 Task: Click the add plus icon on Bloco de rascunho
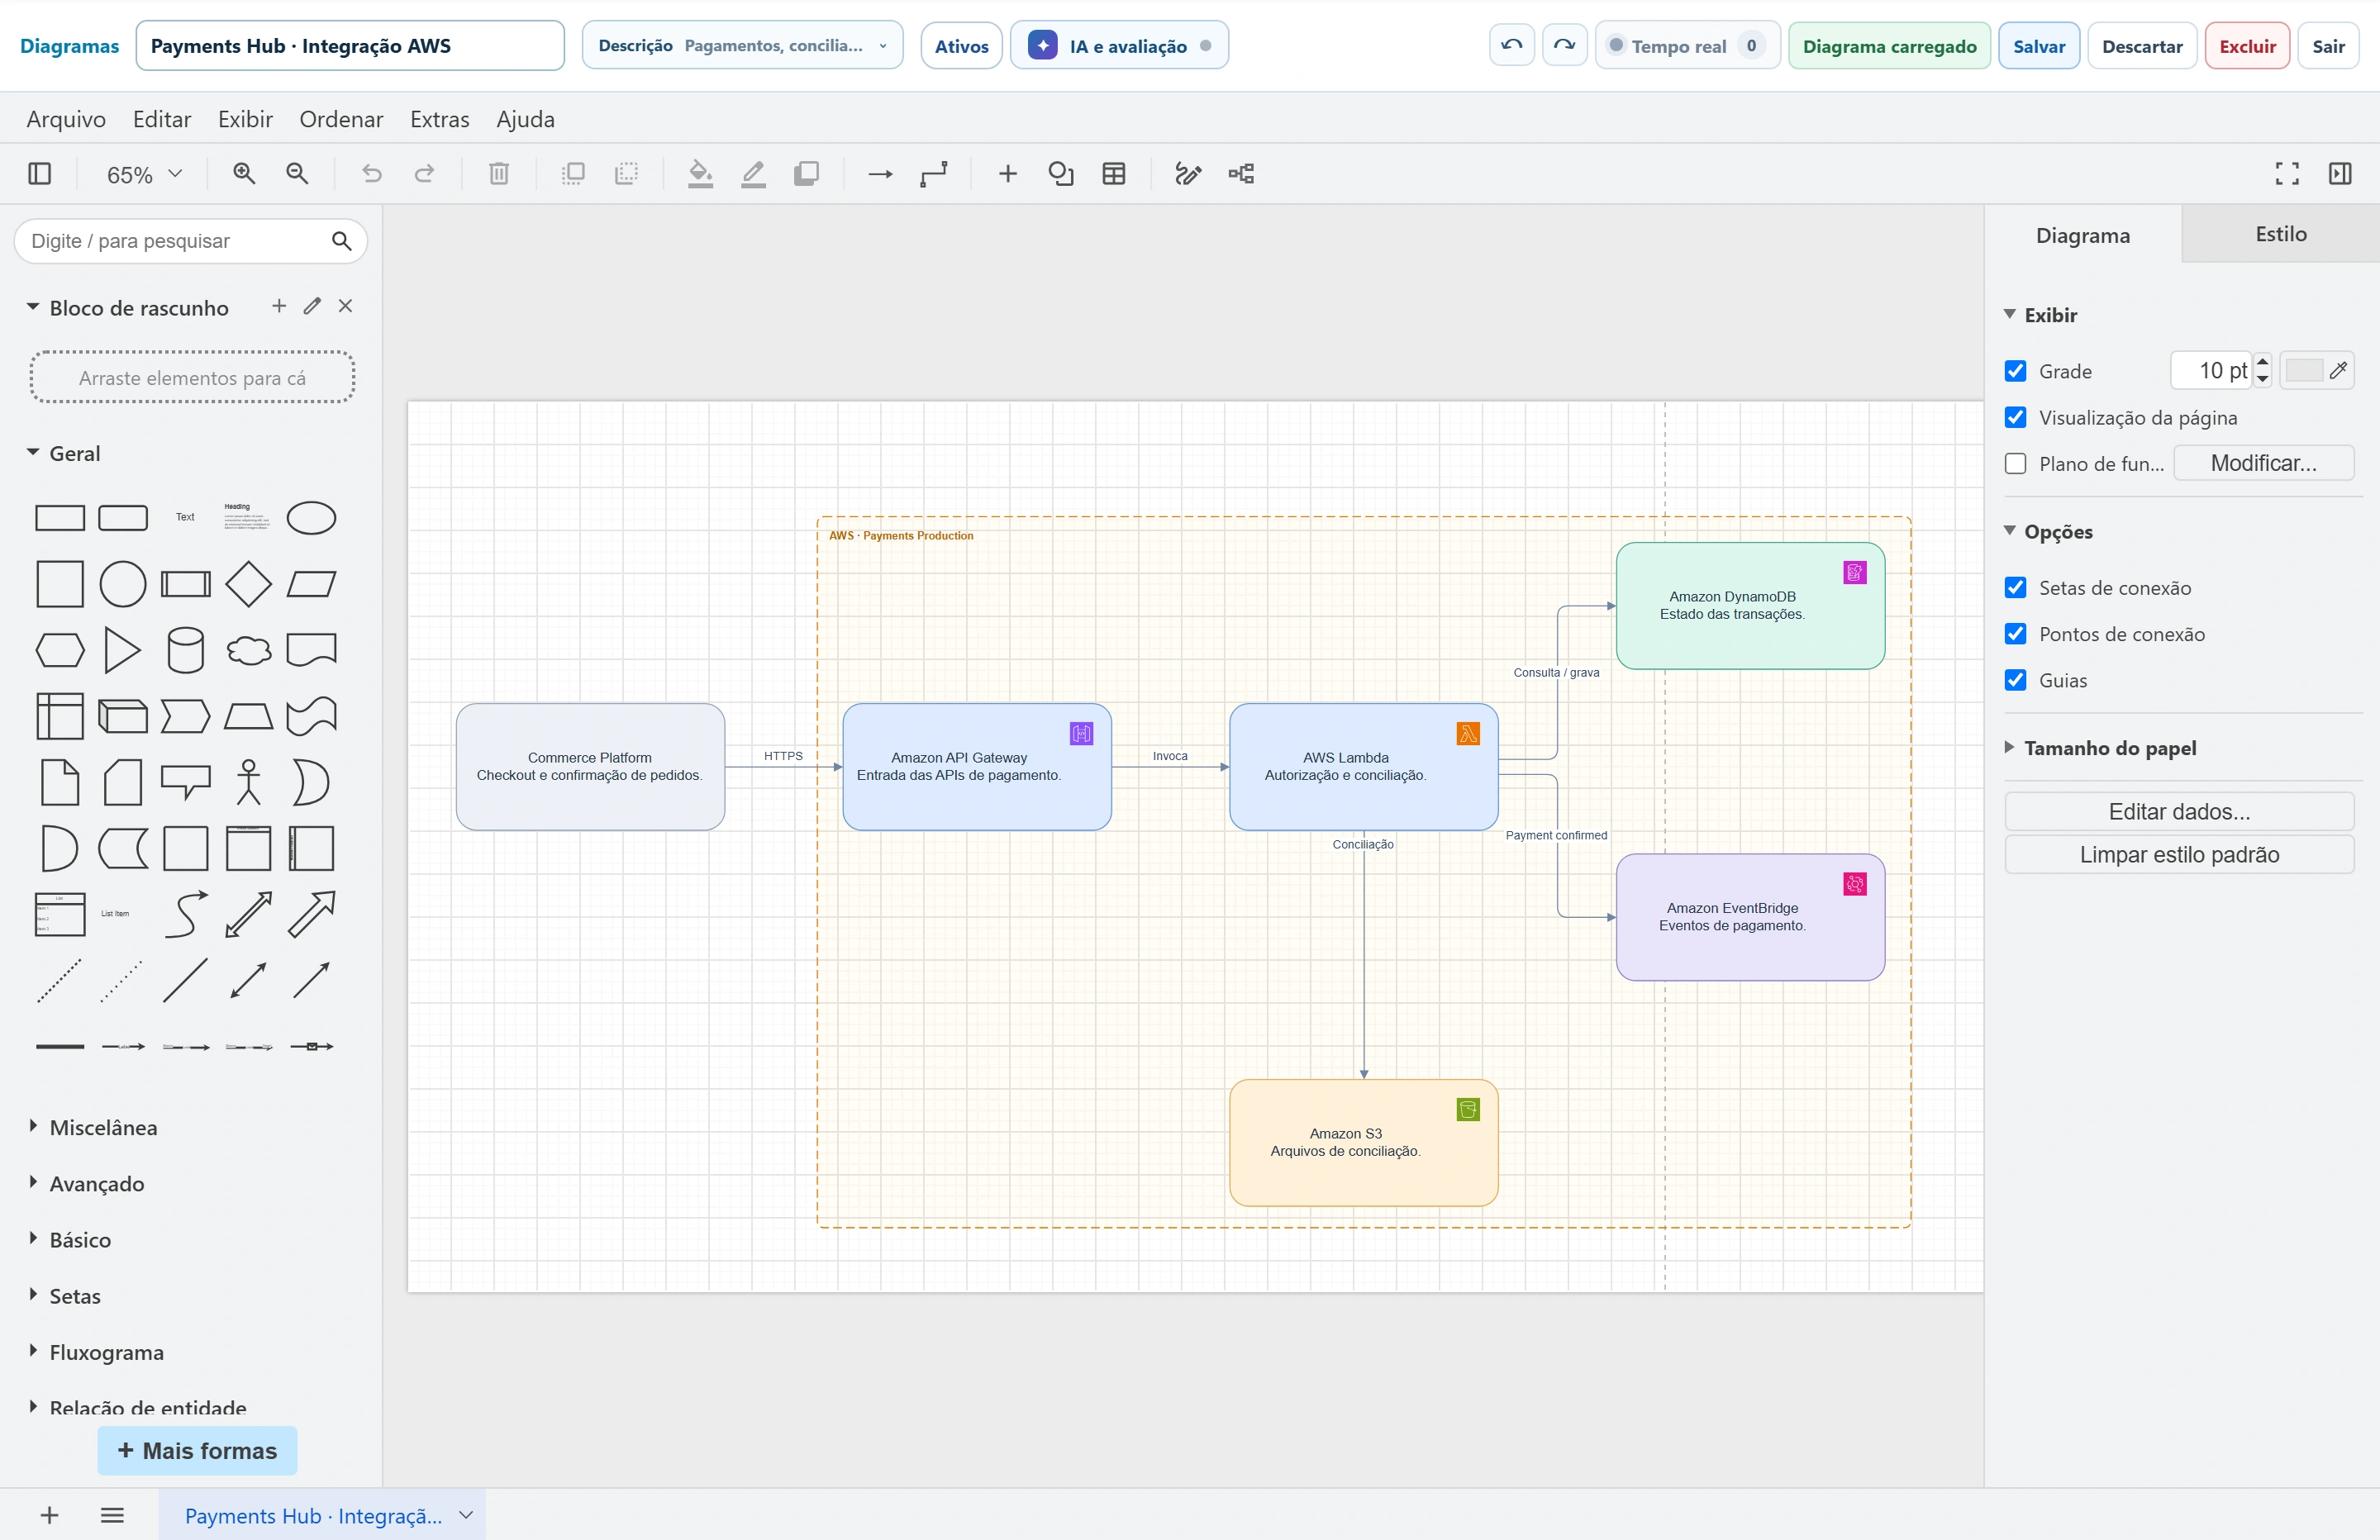click(279, 306)
